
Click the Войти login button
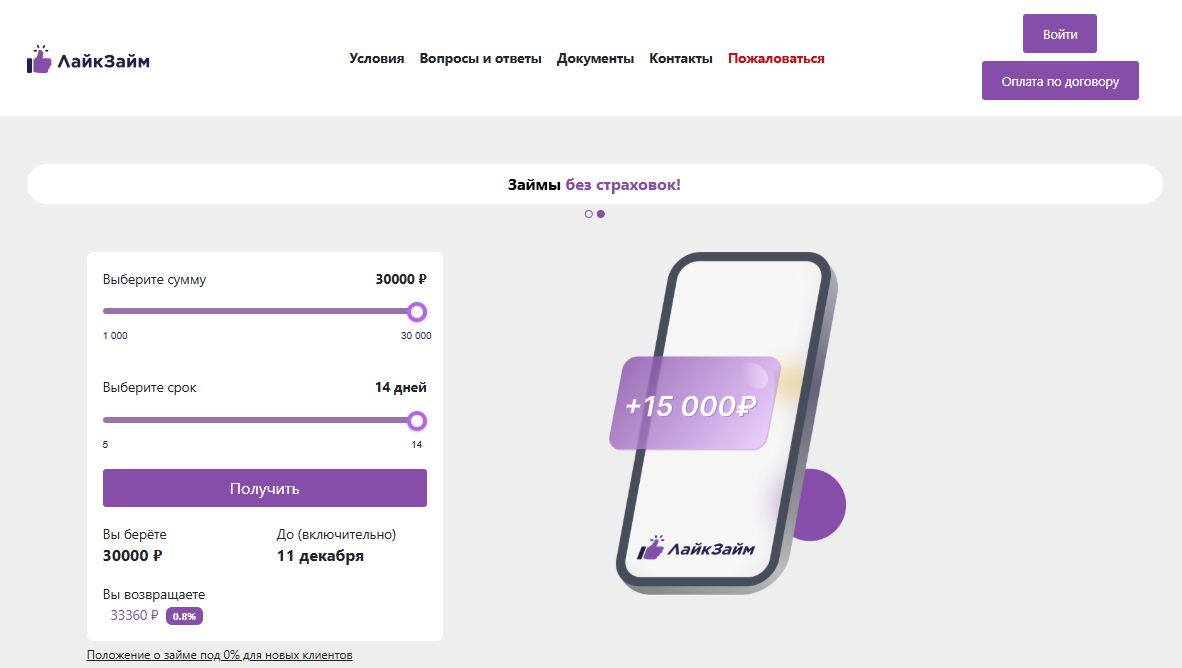pos(1059,34)
